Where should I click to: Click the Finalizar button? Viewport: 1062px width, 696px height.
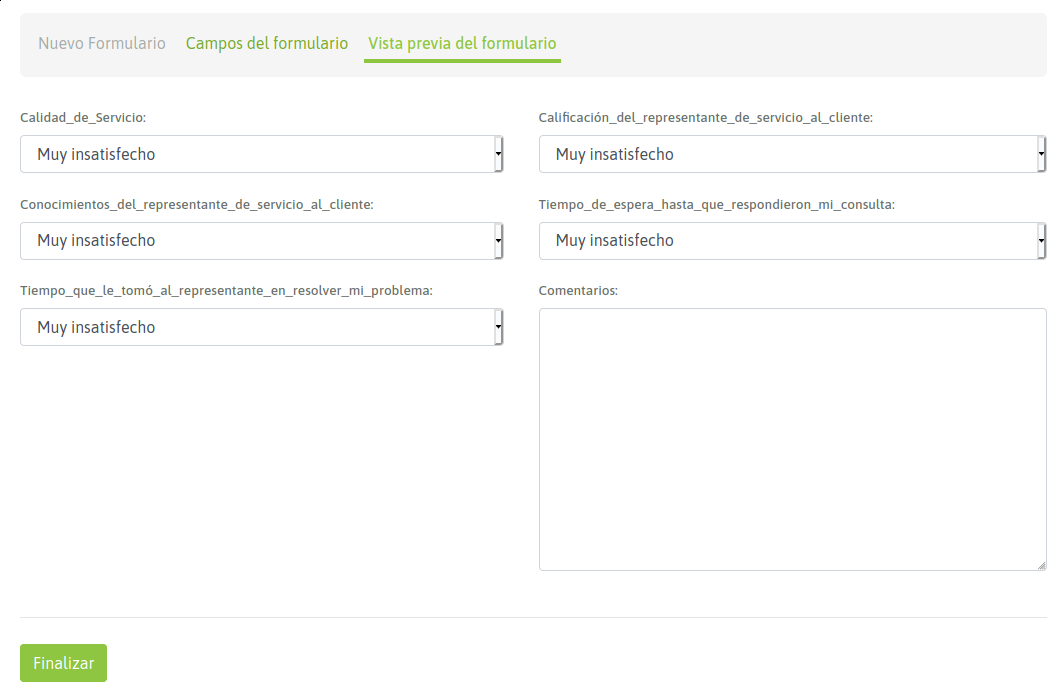(64, 663)
